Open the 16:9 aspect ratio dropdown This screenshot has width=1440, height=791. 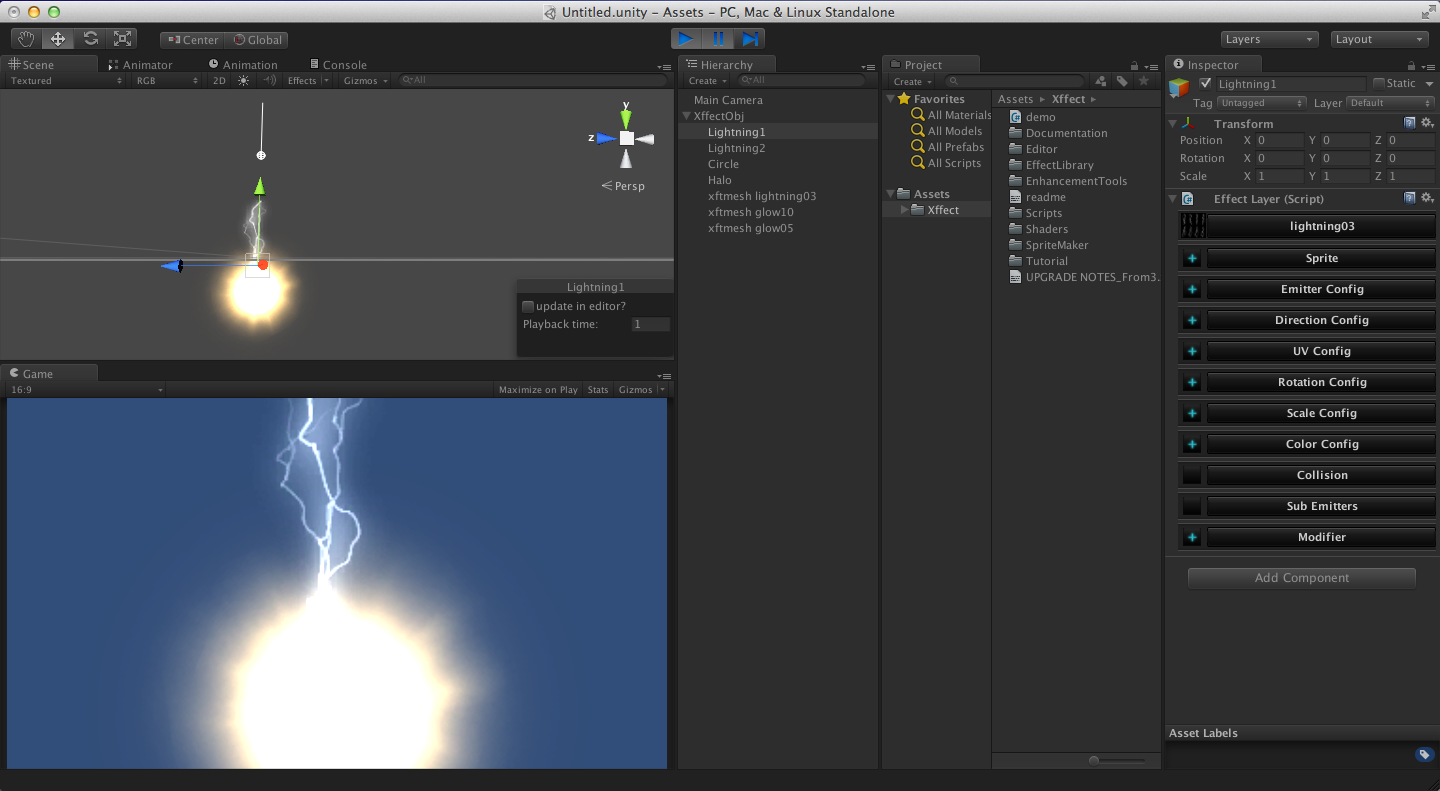(x=87, y=390)
